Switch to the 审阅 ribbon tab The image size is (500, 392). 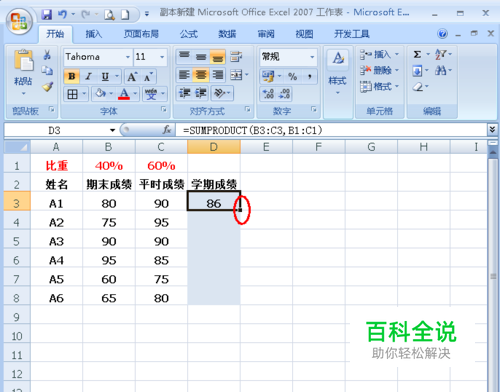[266, 34]
